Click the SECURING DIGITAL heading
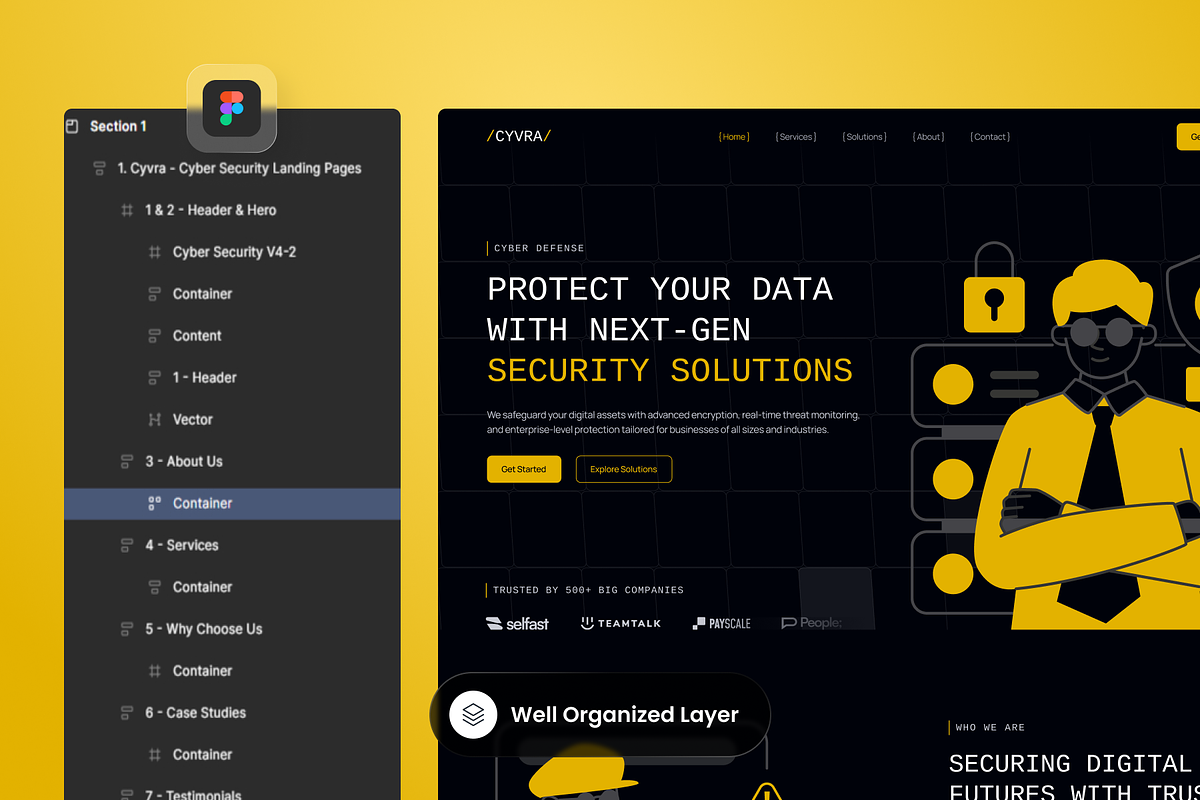The image size is (1200, 800). (x=1070, y=764)
